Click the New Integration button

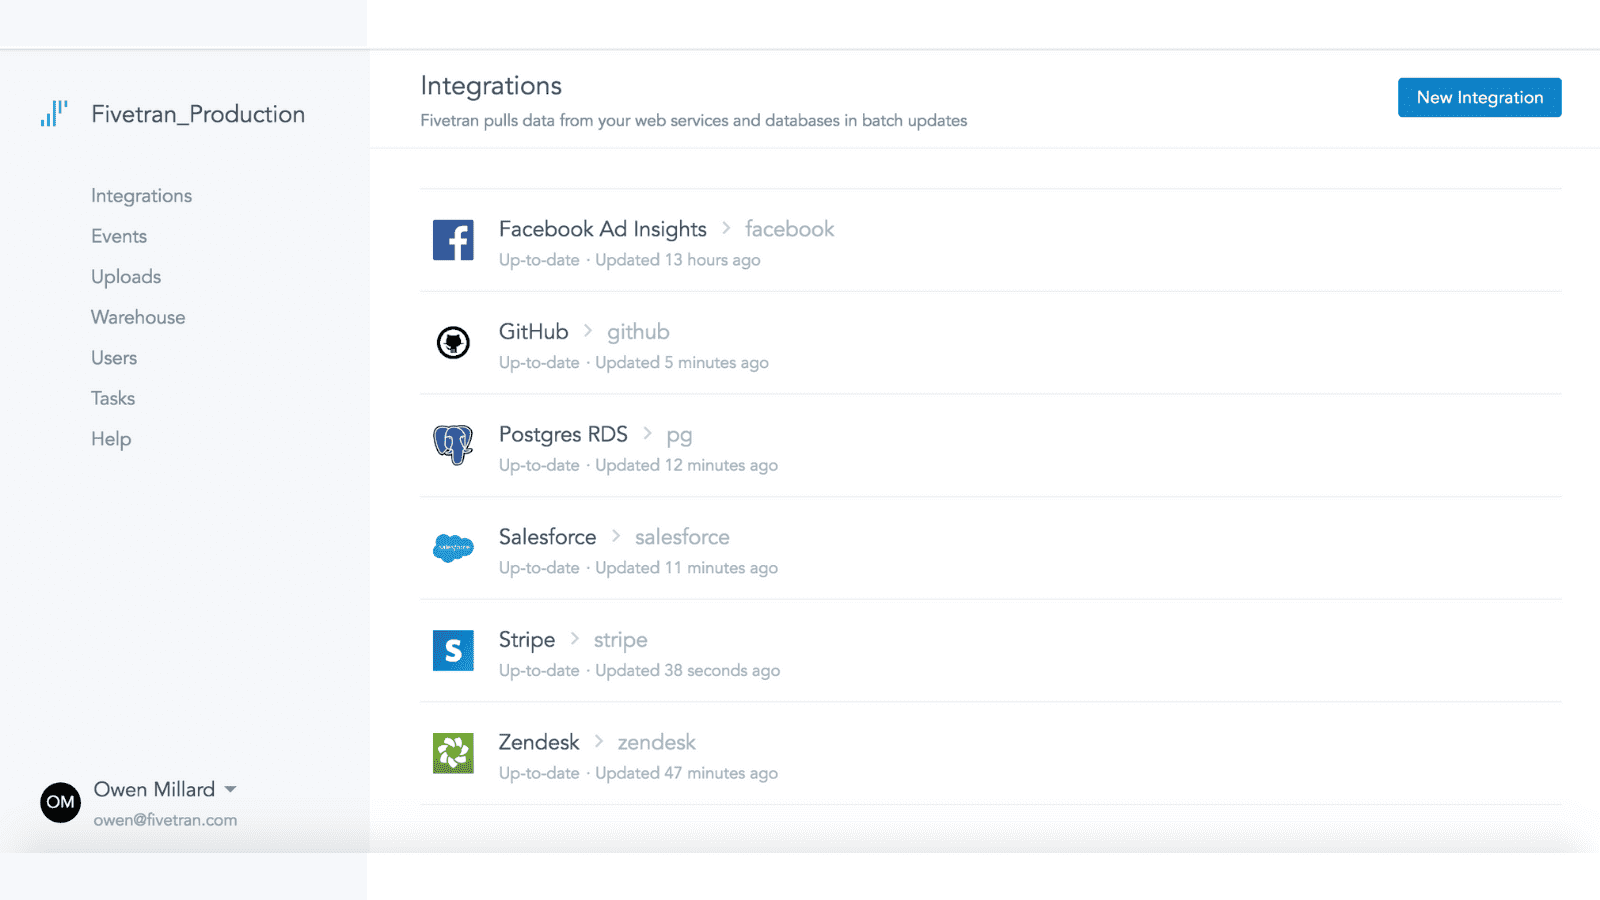coord(1480,97)
